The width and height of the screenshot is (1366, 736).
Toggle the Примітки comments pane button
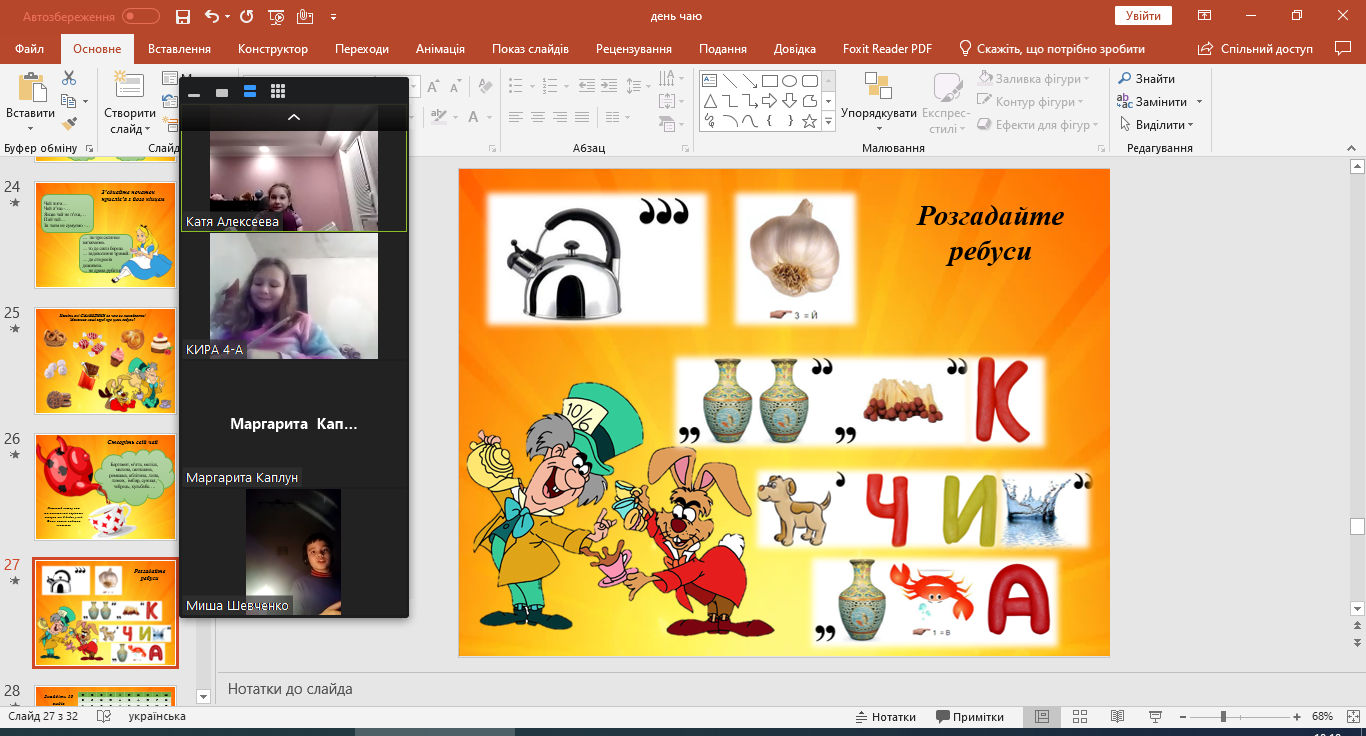(970, 717)
